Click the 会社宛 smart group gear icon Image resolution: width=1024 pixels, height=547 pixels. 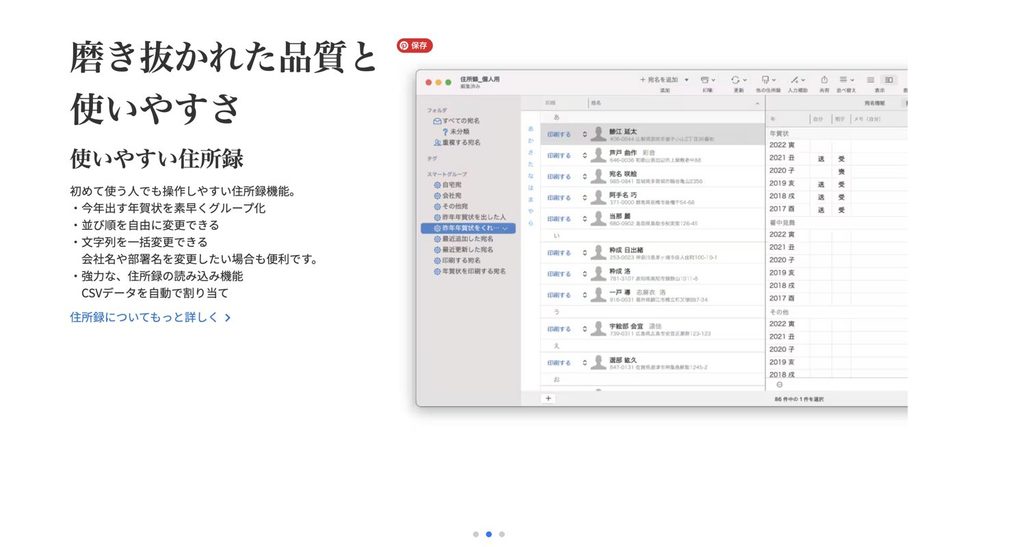pyautogui.click(x=437, y=195)
